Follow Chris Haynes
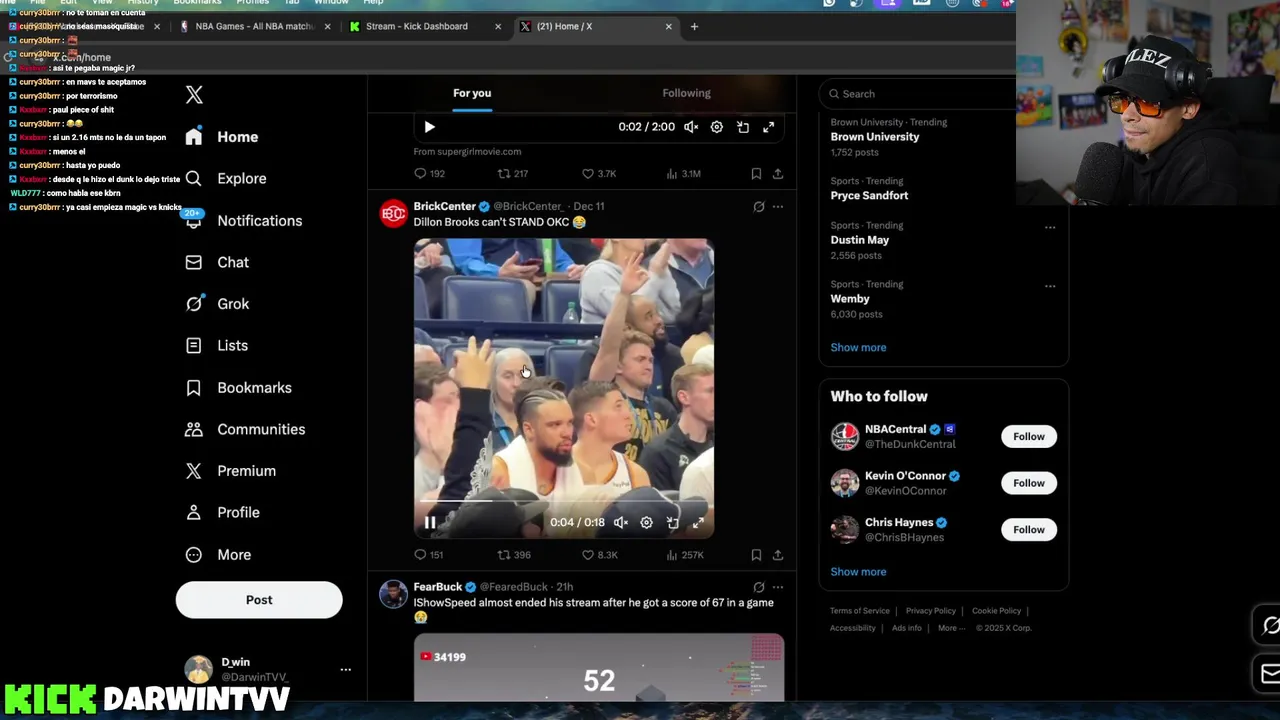Viewport: 1280px width, 720px height. tap(1028, 530)
